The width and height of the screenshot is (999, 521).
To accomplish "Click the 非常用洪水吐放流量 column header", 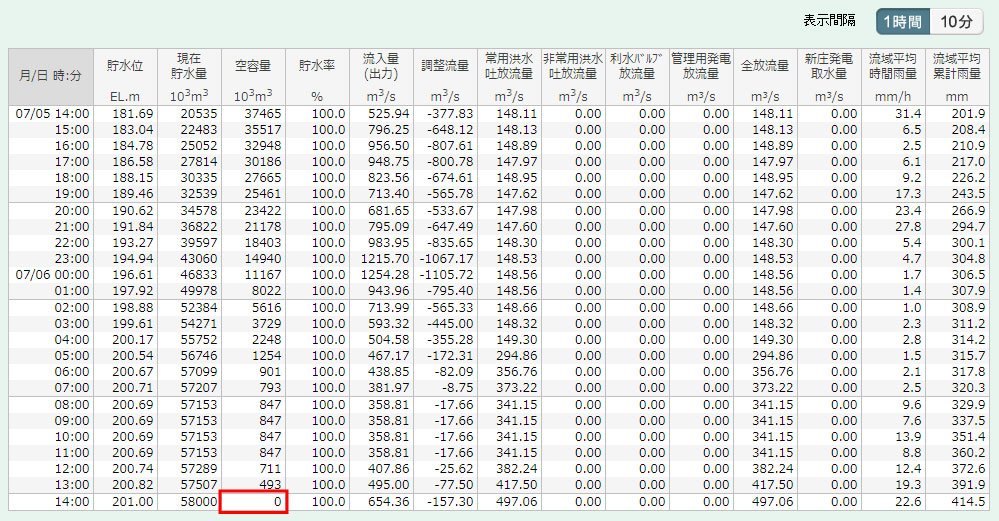I will 573,76.
